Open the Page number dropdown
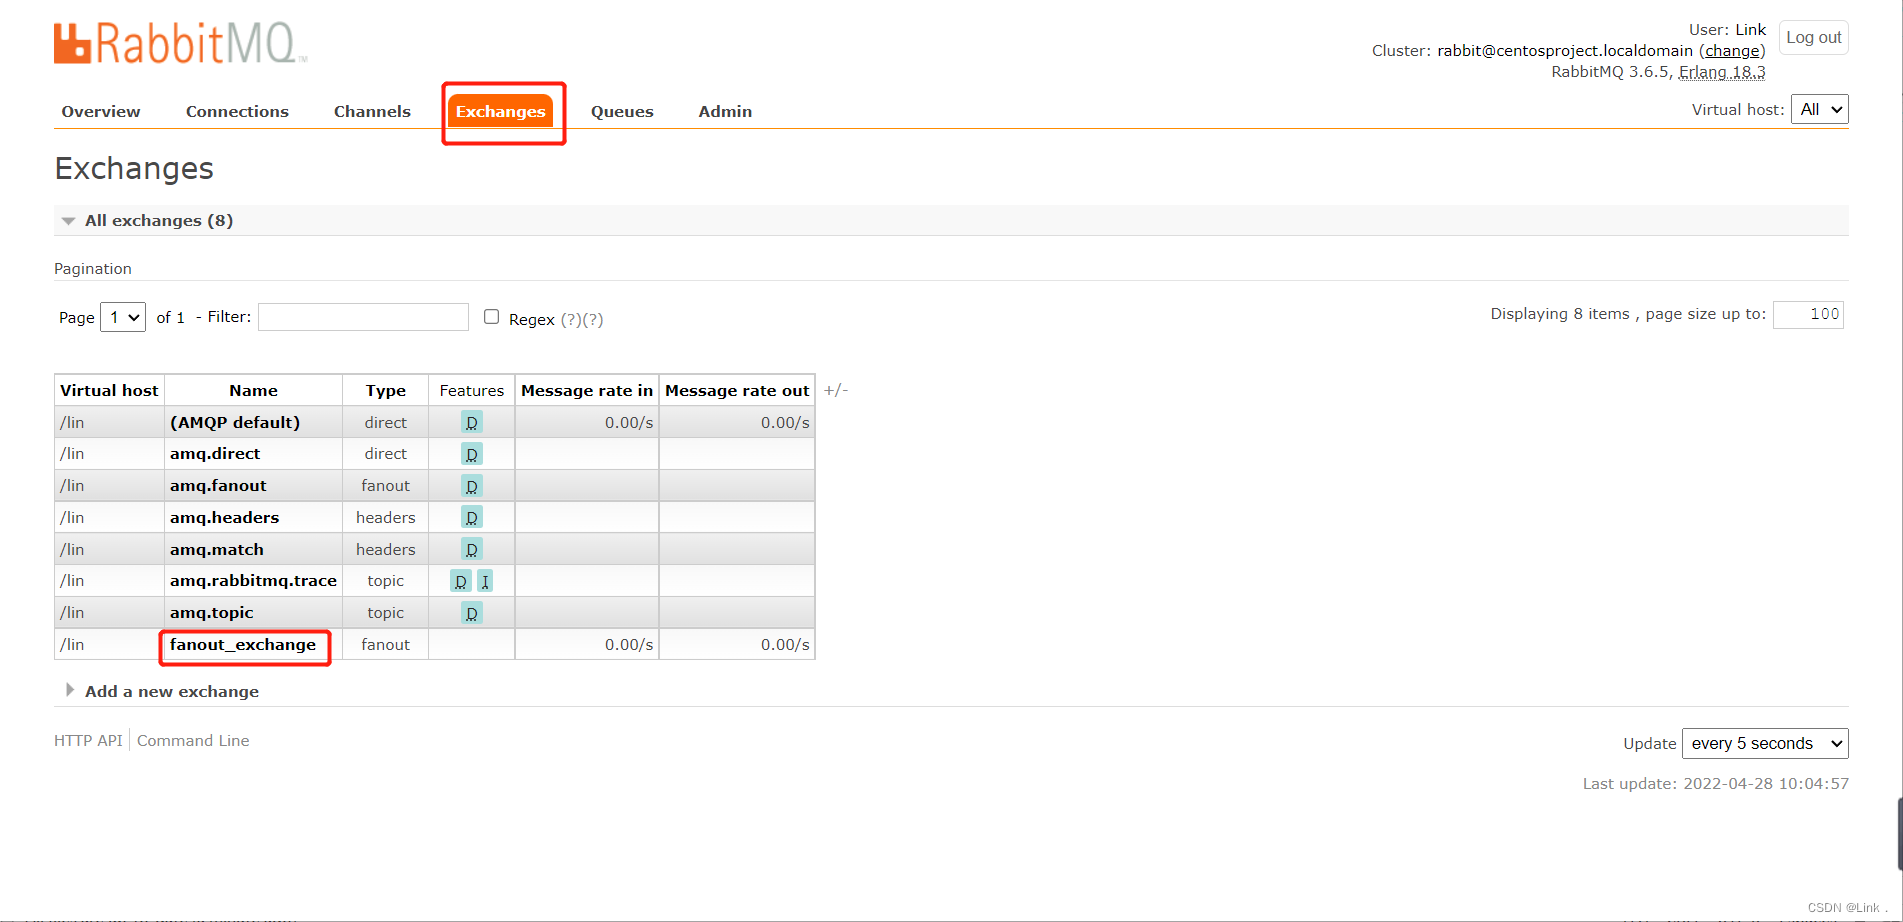Image resolution: width=1903 pixels, height=922 pixels. pyautogui.click(x=123, y=317)
